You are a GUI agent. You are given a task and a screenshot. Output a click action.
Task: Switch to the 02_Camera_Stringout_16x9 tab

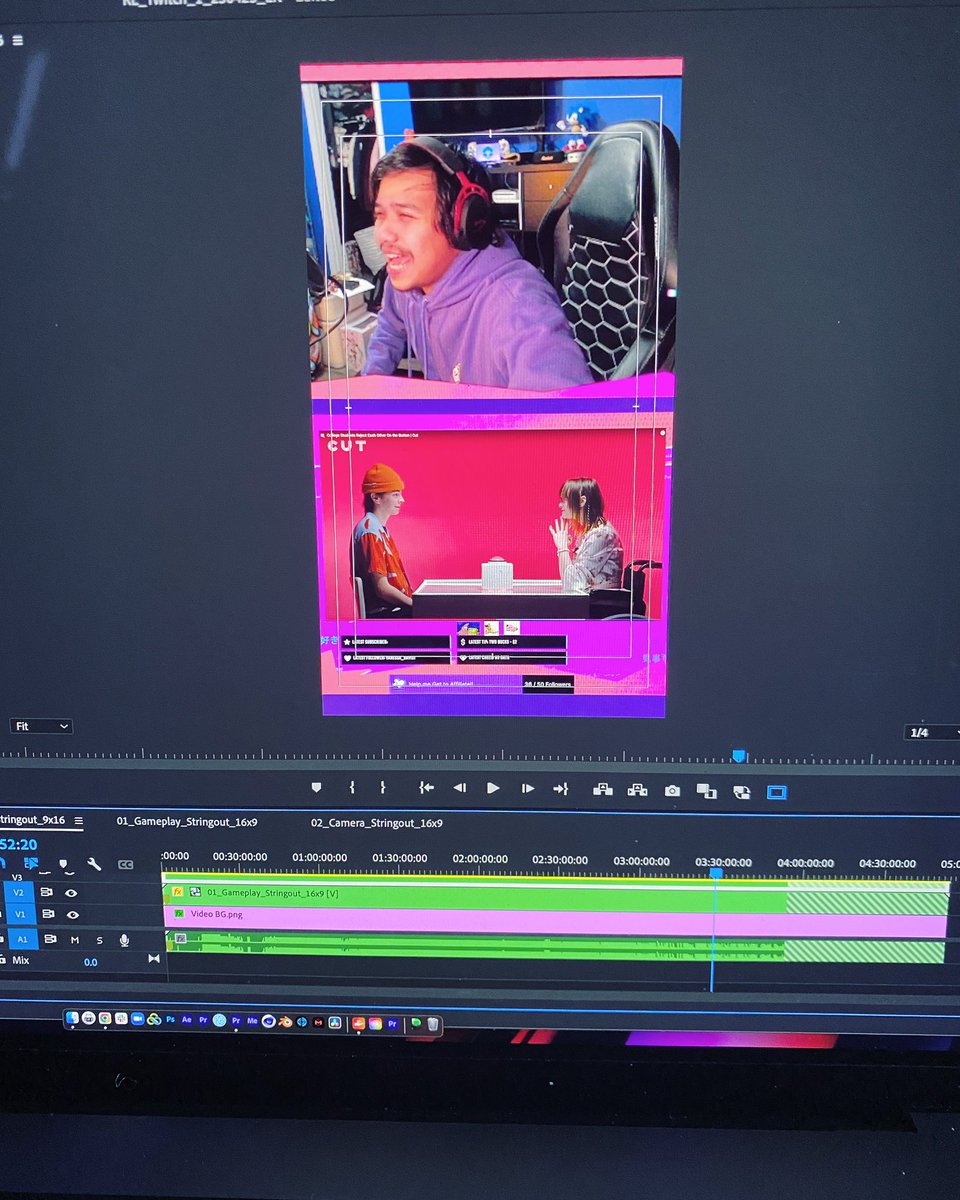click(x=376, y=823)
